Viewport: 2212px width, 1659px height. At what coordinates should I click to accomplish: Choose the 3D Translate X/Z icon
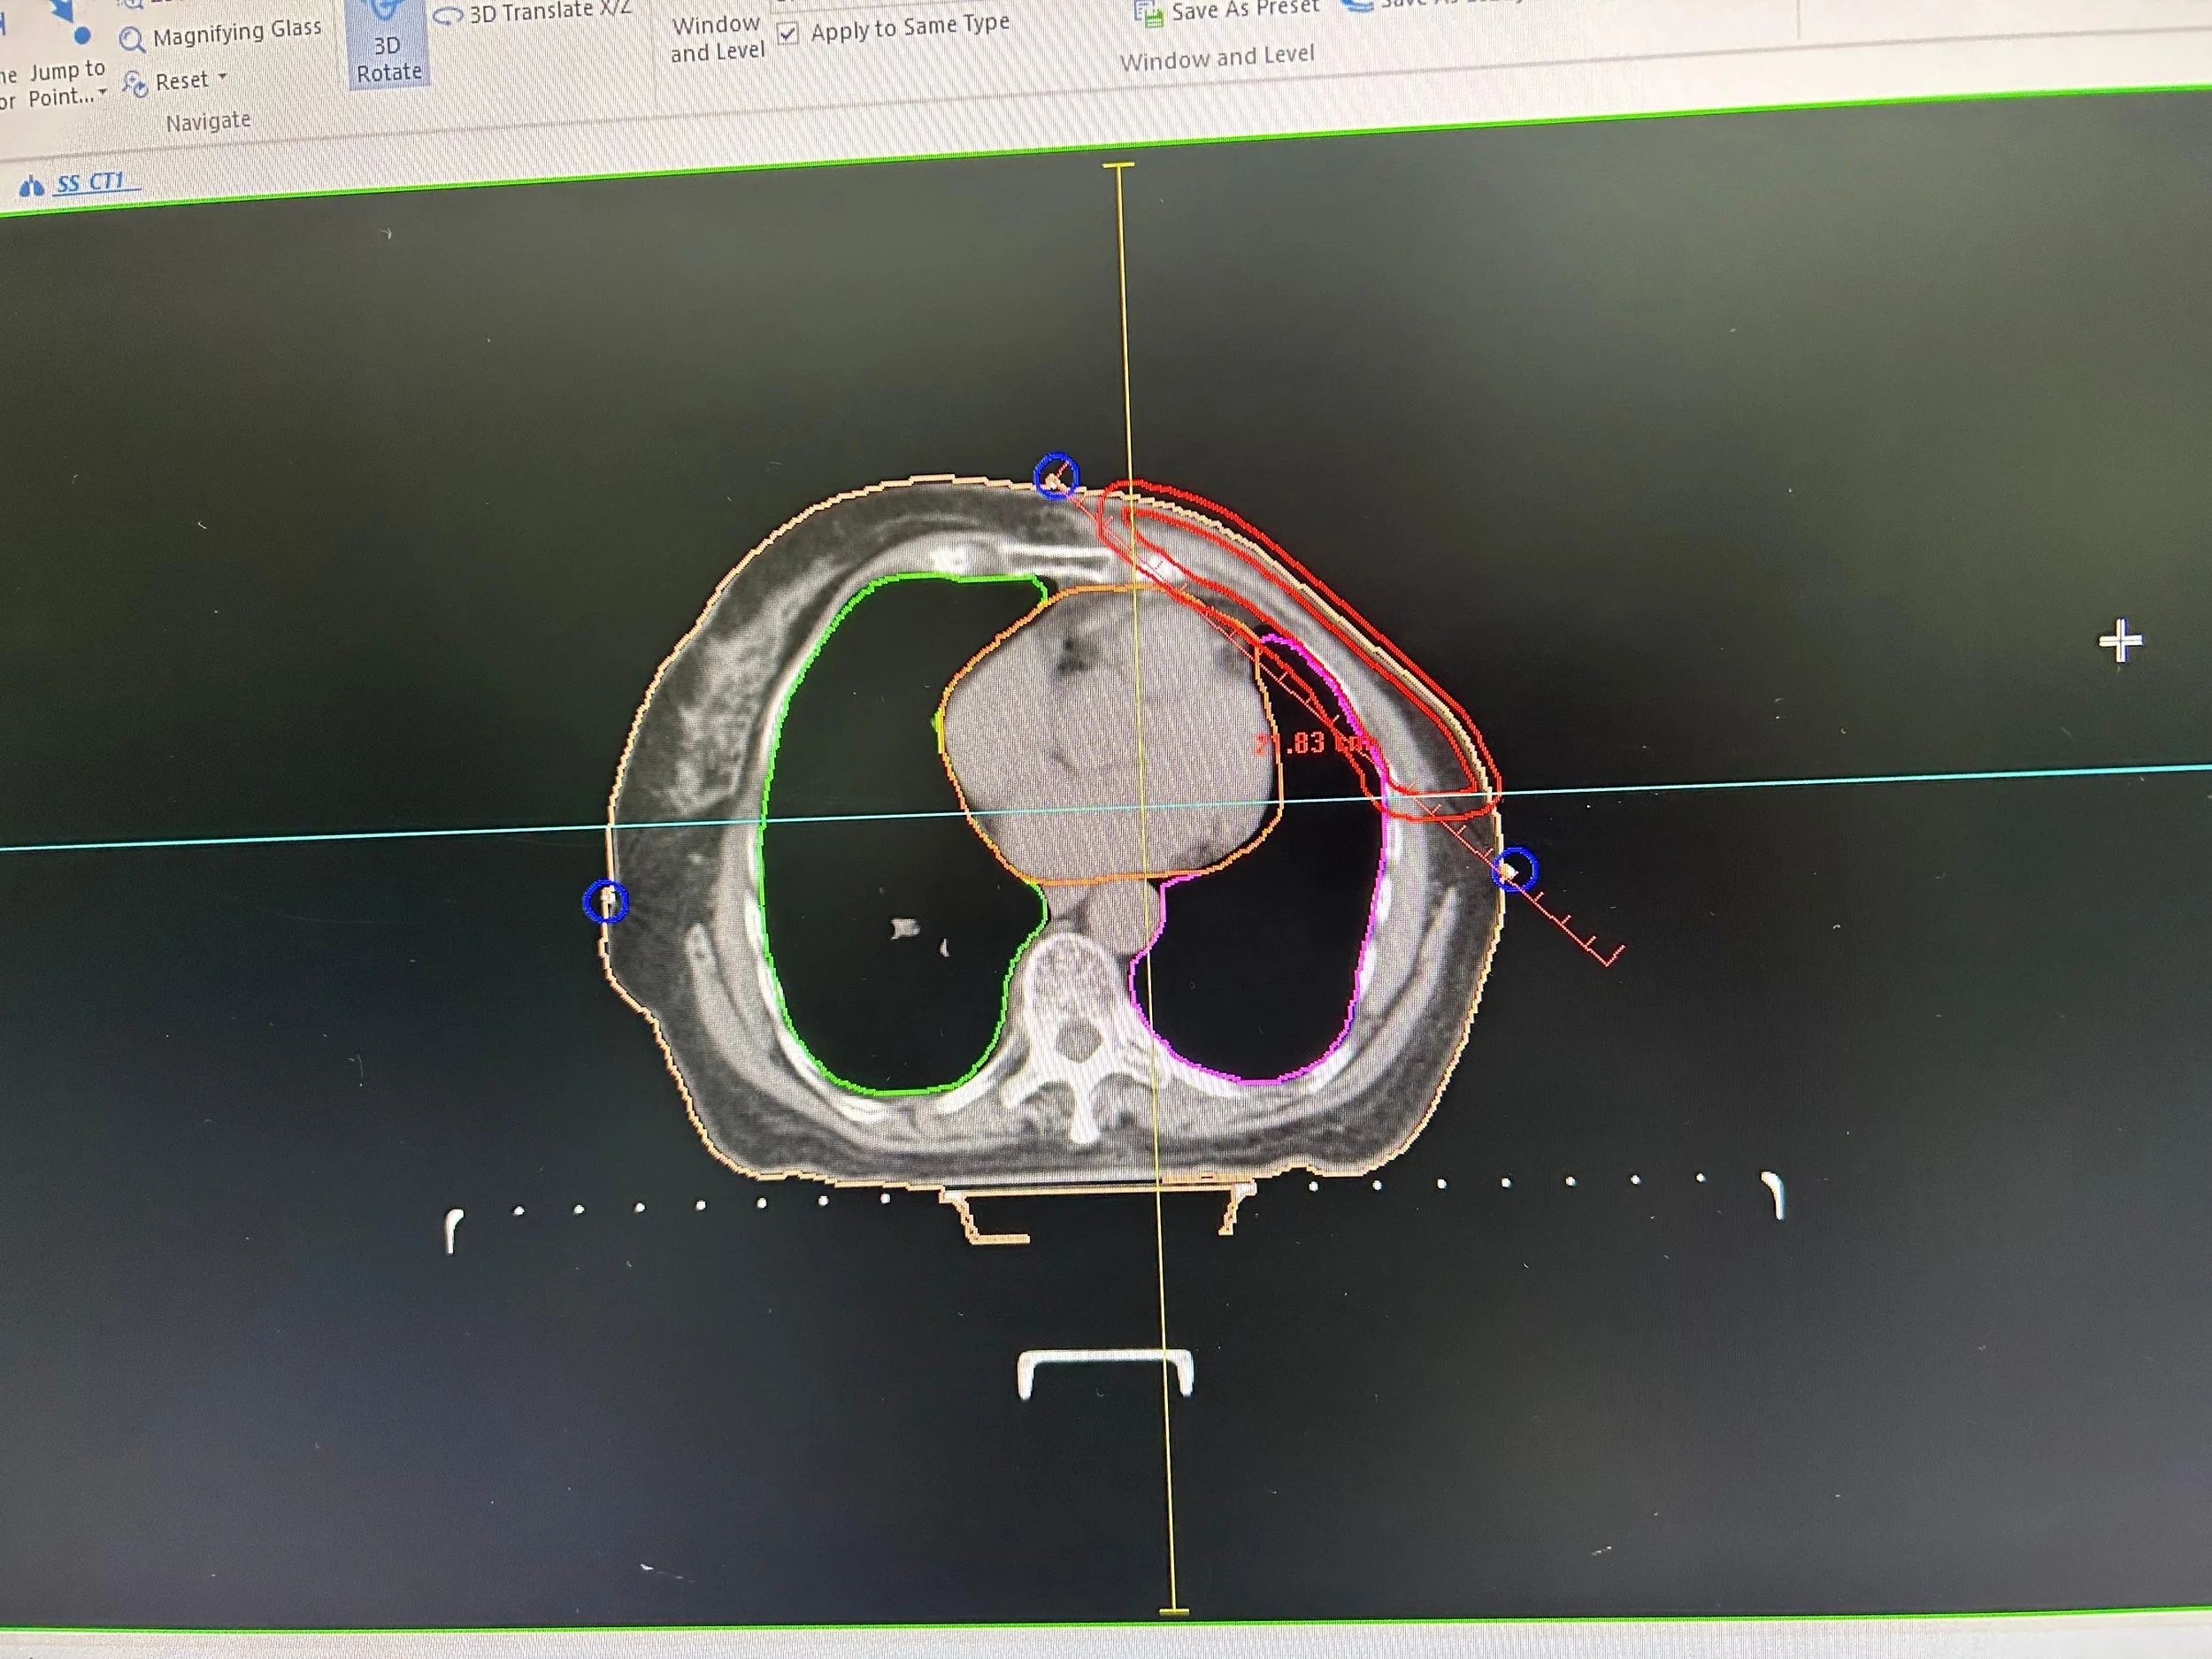pos(449,15)
